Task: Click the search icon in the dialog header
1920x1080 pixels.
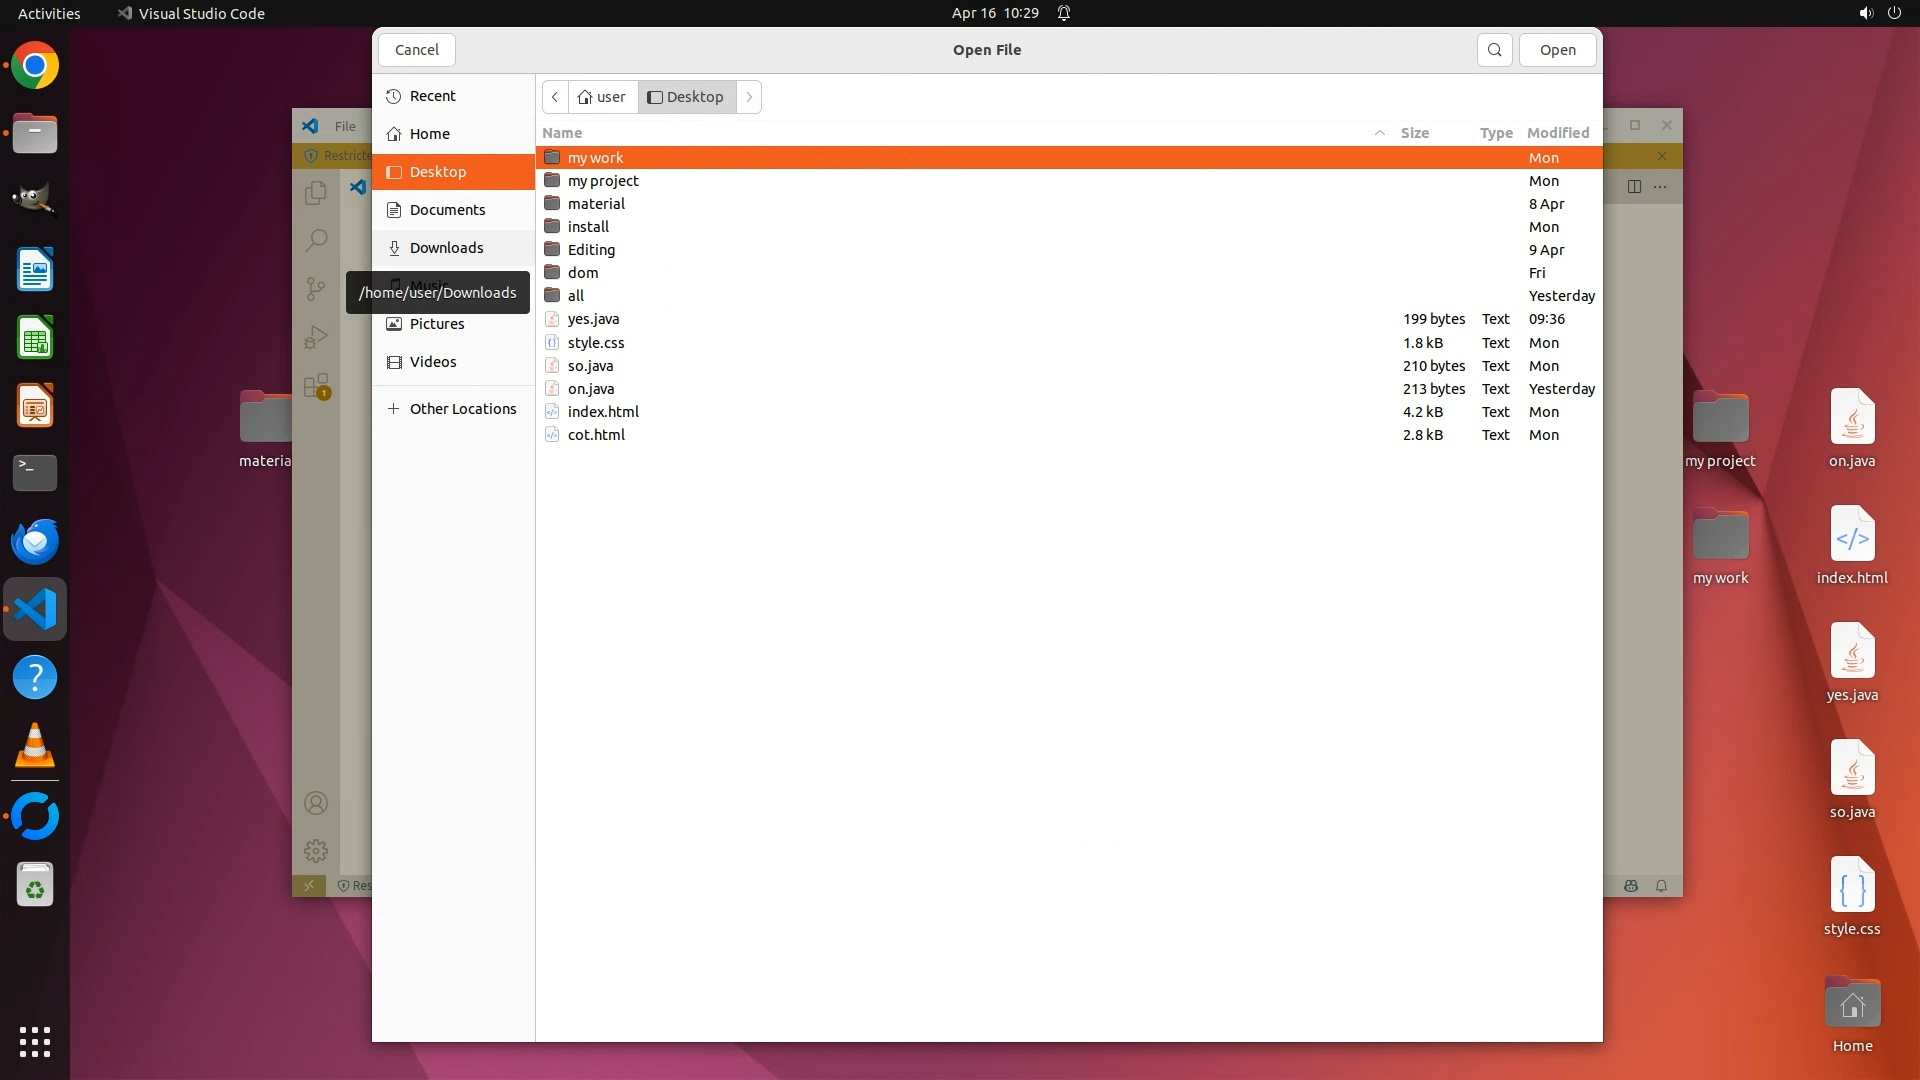Action: (x=1494, y=50)
